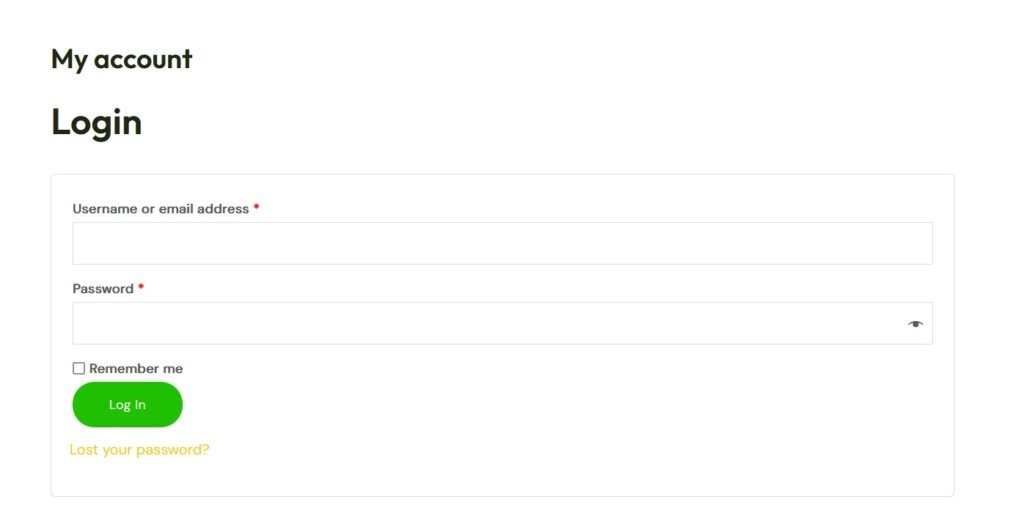This screenshot has width=1024, height=505.
Task: Click the 'Login' heading
Action: pyautogui.click(x=96, y=122)
